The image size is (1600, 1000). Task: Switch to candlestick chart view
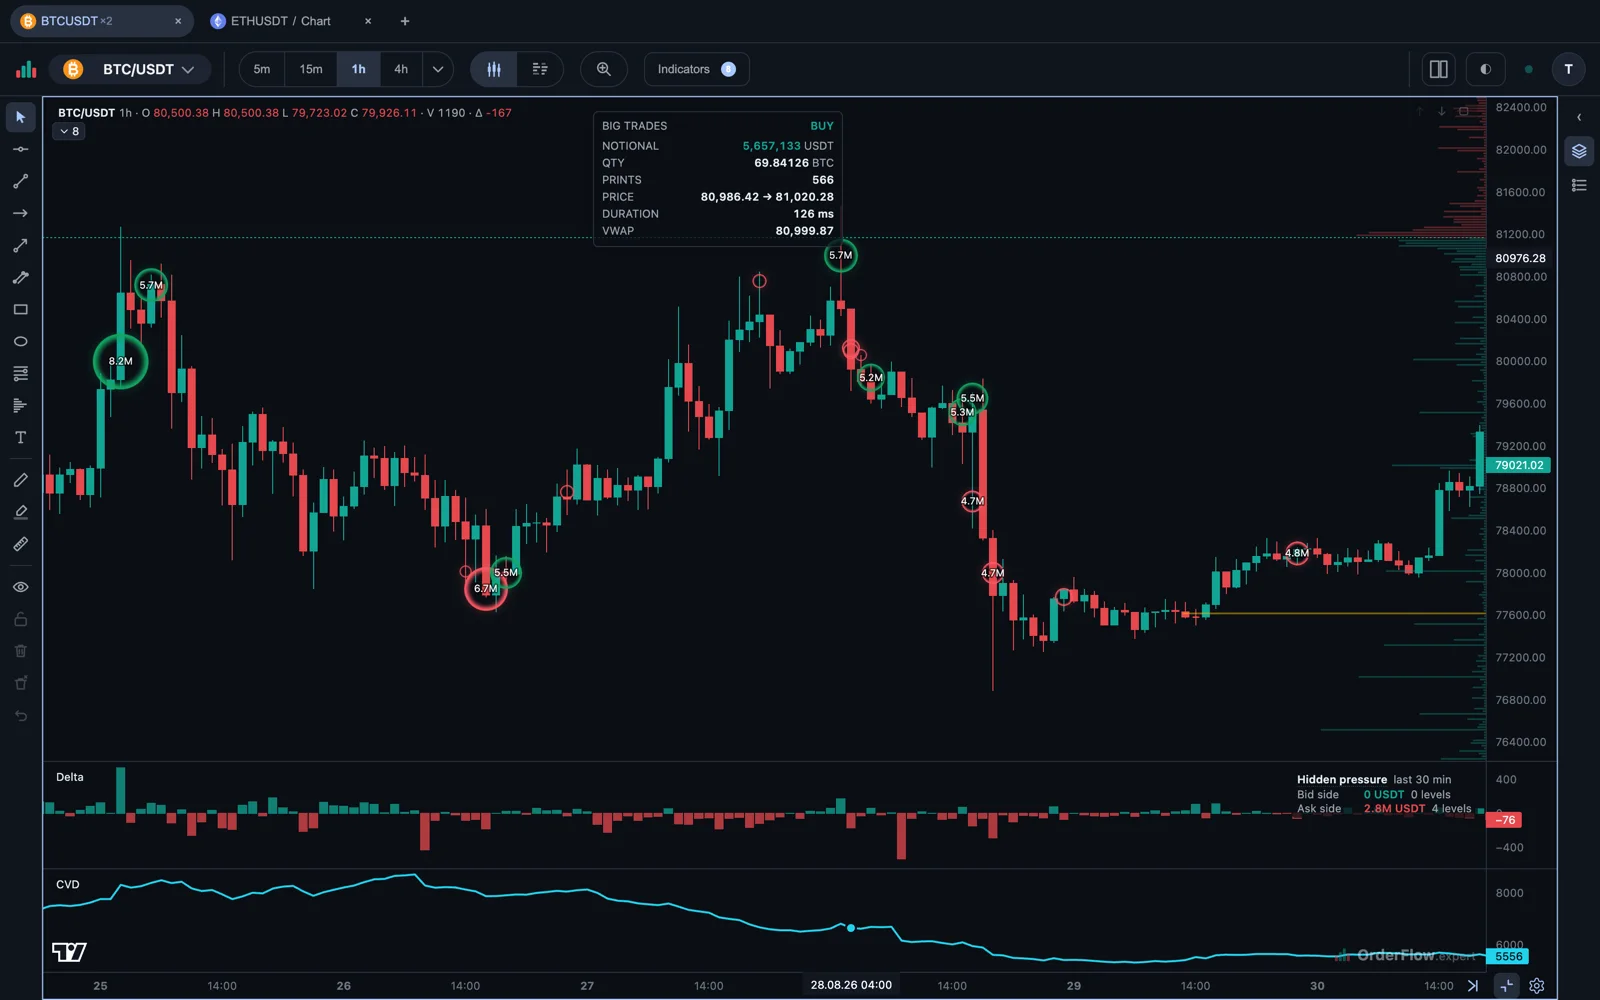click(494, 69)
